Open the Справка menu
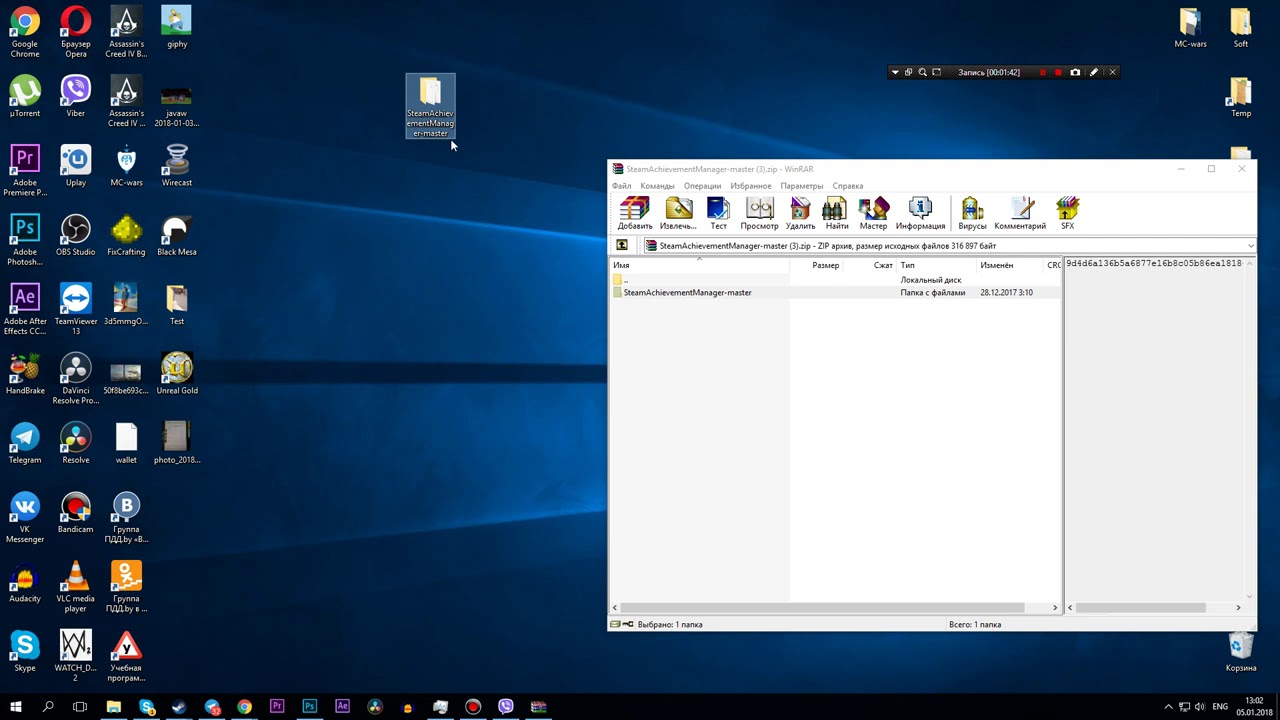Image resolution: width=1280 pixels, height=720 pixels. (847, 186)
